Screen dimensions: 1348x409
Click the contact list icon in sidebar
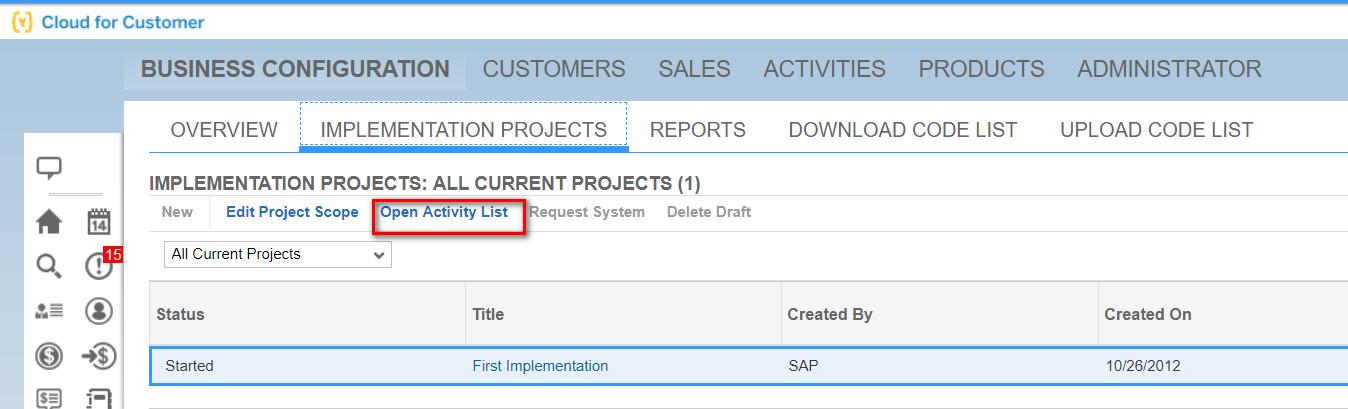coord(49,311)
